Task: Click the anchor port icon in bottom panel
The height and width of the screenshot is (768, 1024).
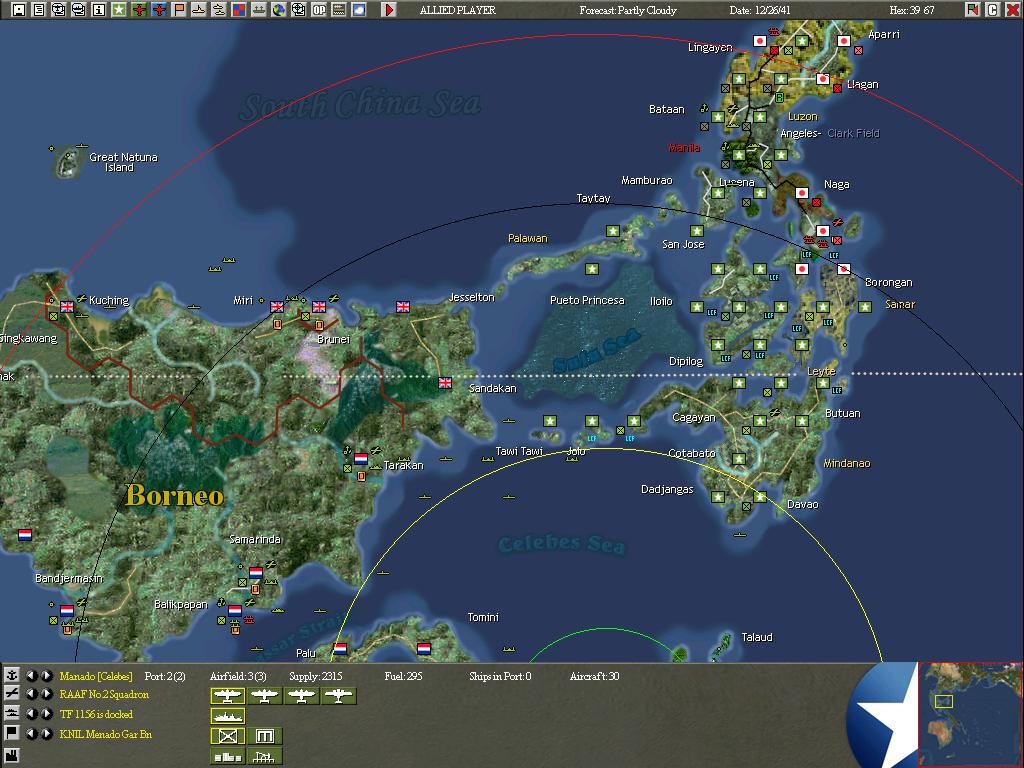Action: click(11, 676)
